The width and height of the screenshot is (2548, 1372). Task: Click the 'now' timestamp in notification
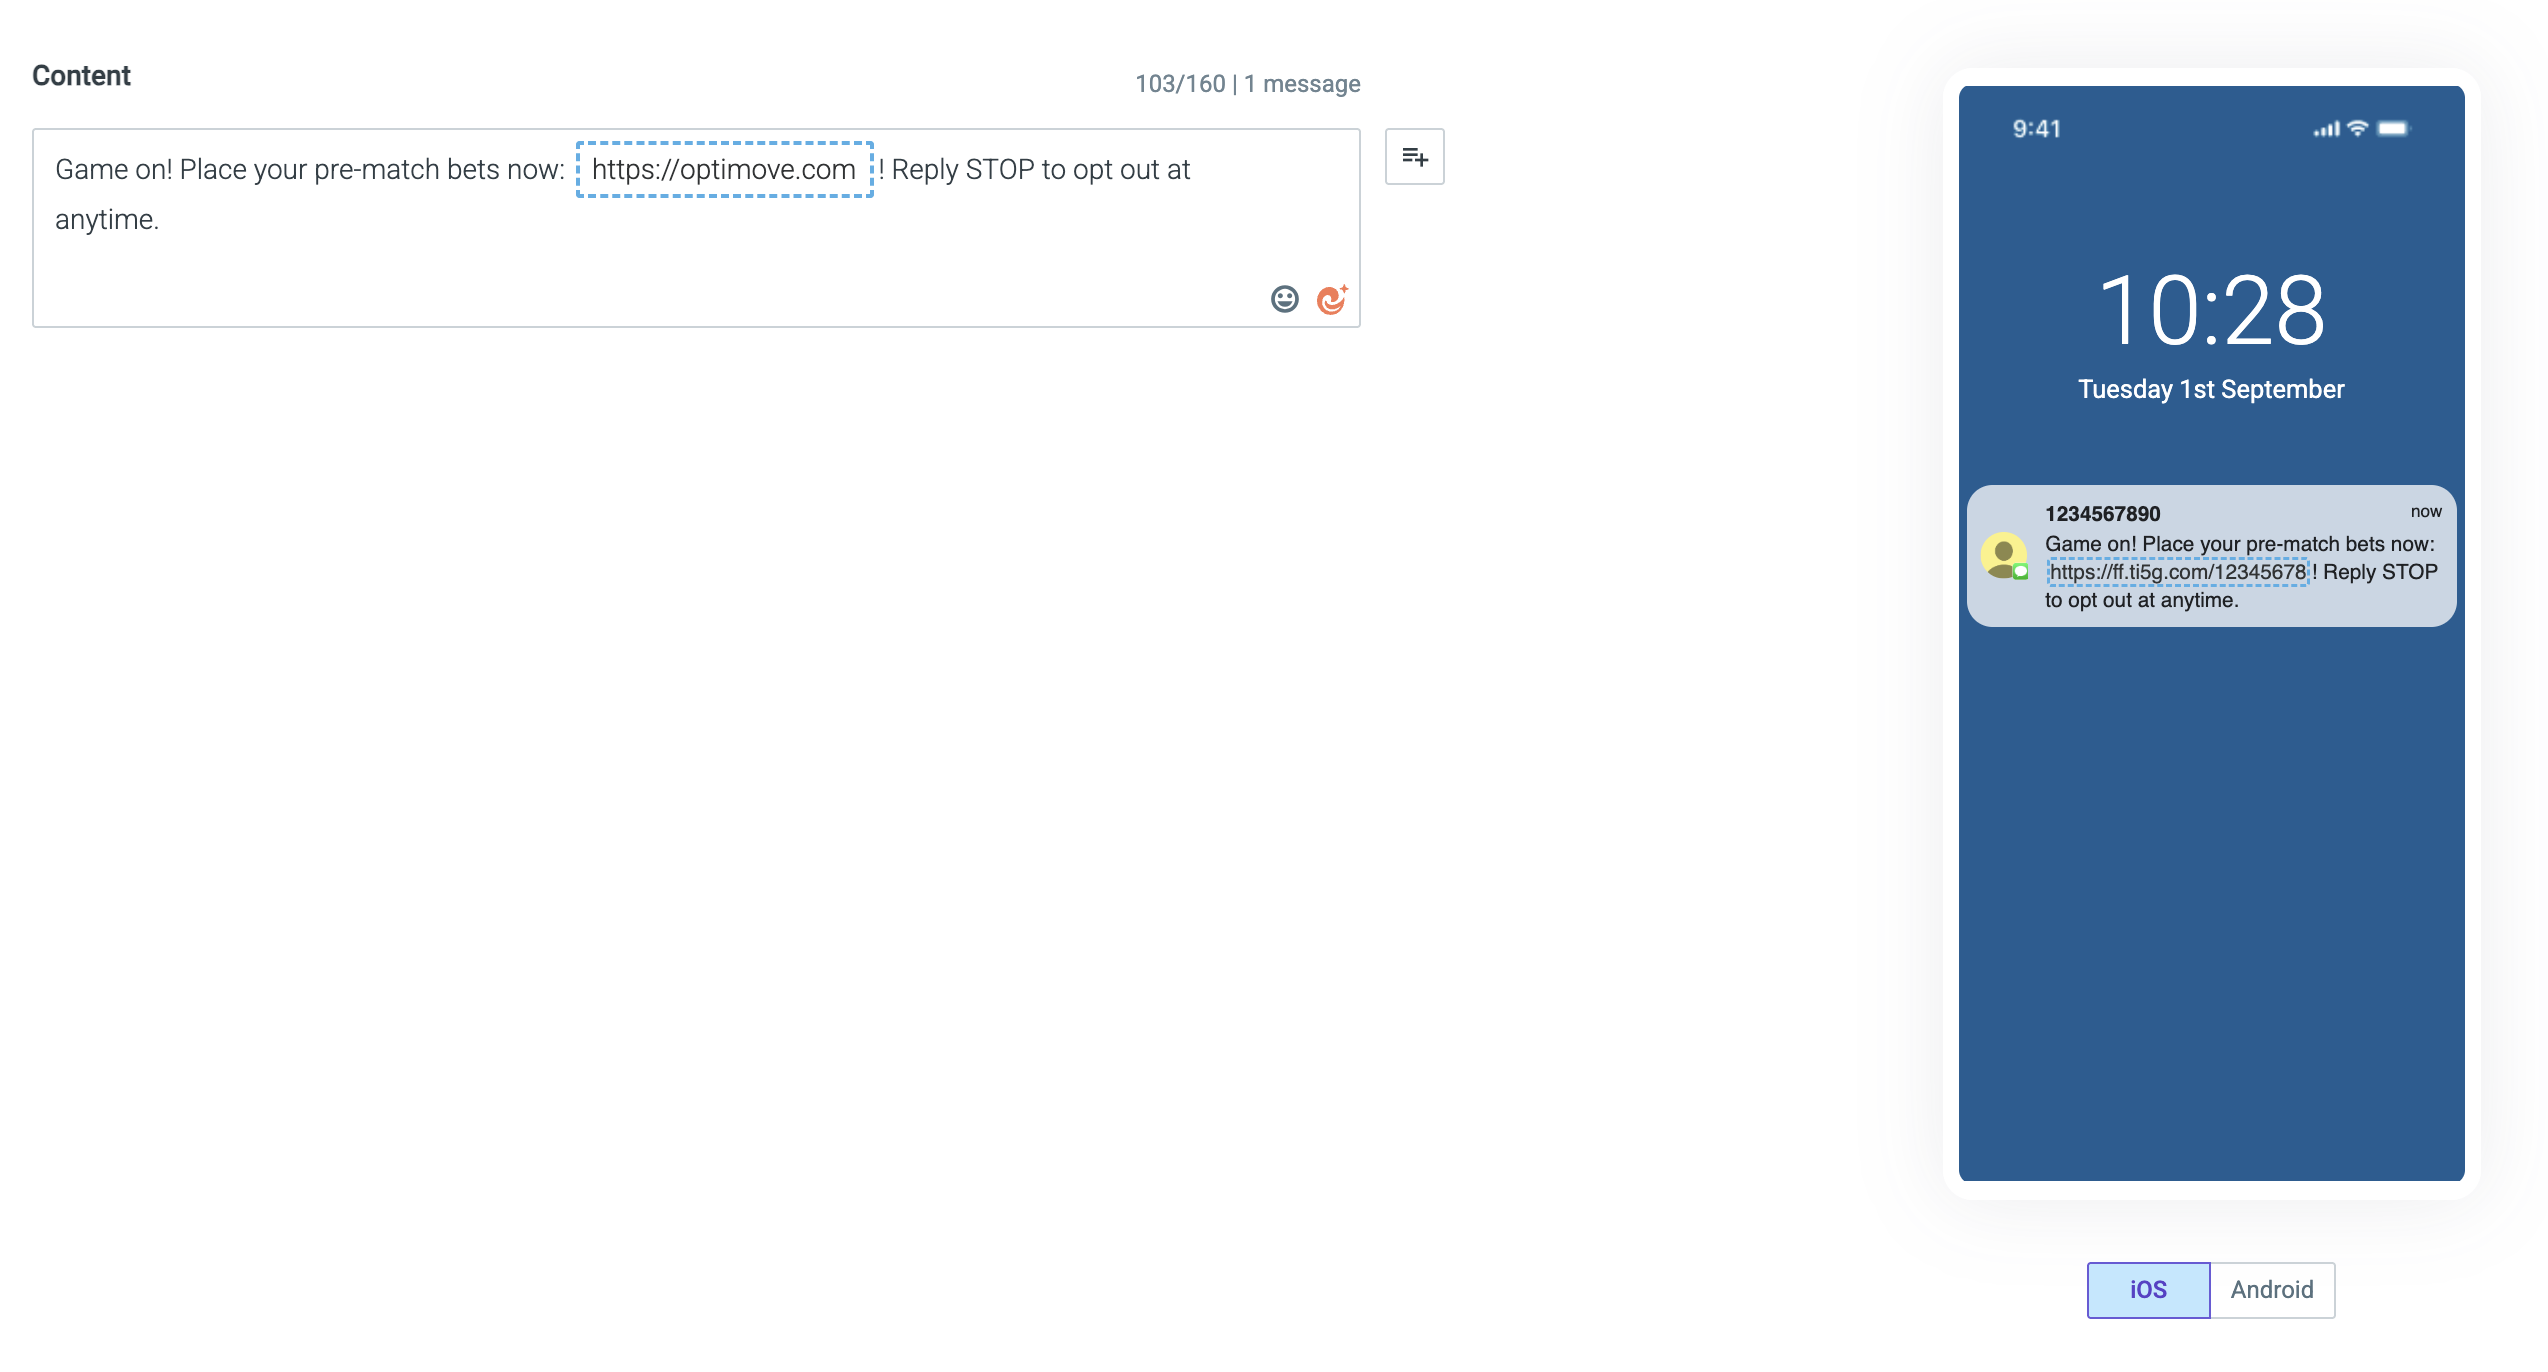[x=2426, y=512]
